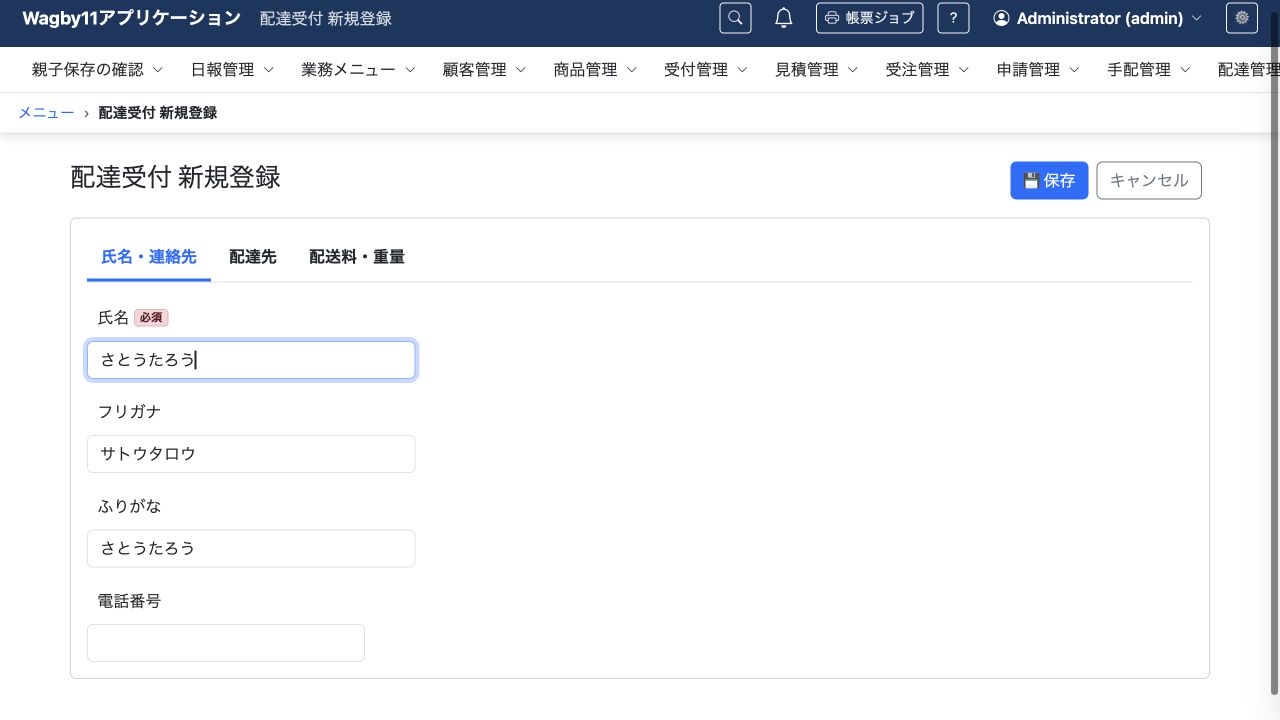
Task: Open 受注管理 menu
Action: (928, 70)
